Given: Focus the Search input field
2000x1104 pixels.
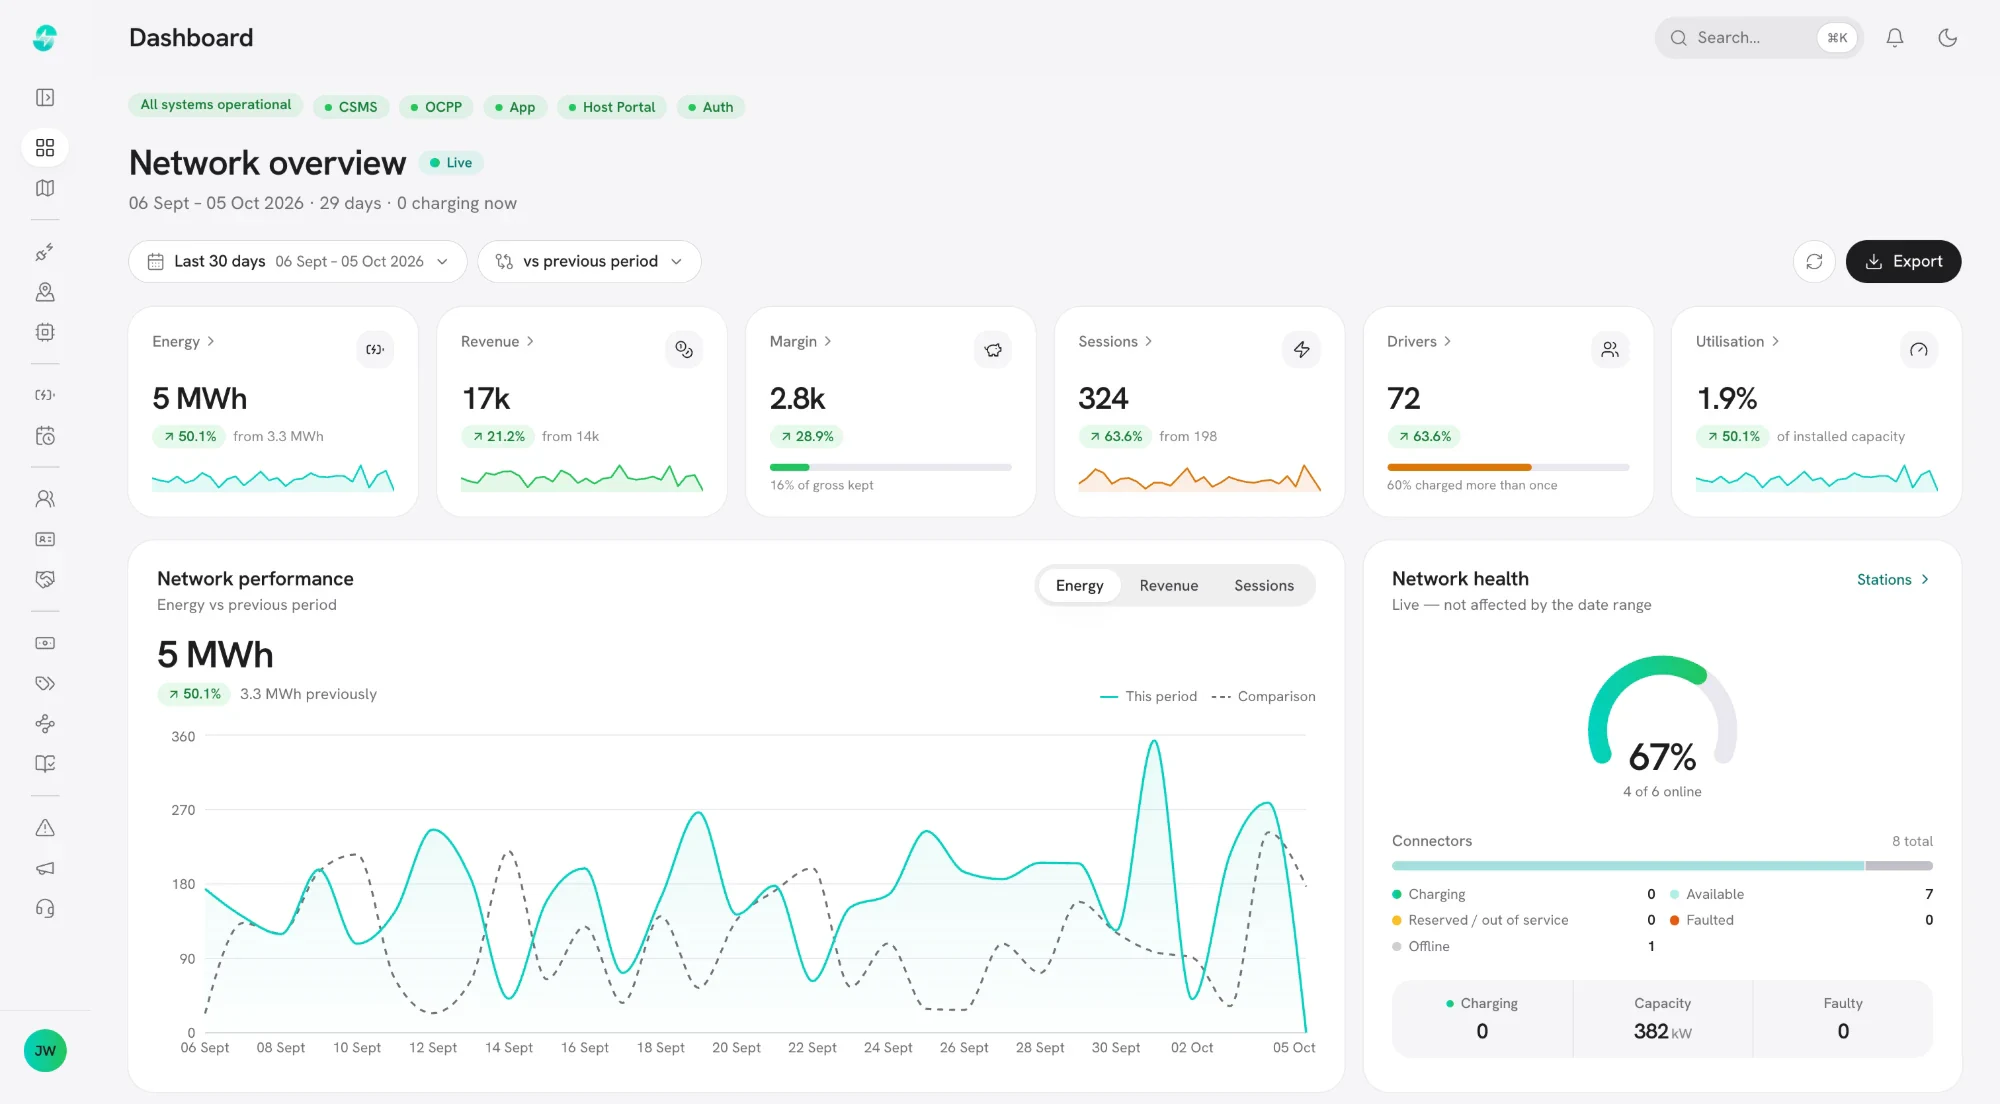Looking at the screenshot, I should pyautogui.click(x=1758, y=38).
